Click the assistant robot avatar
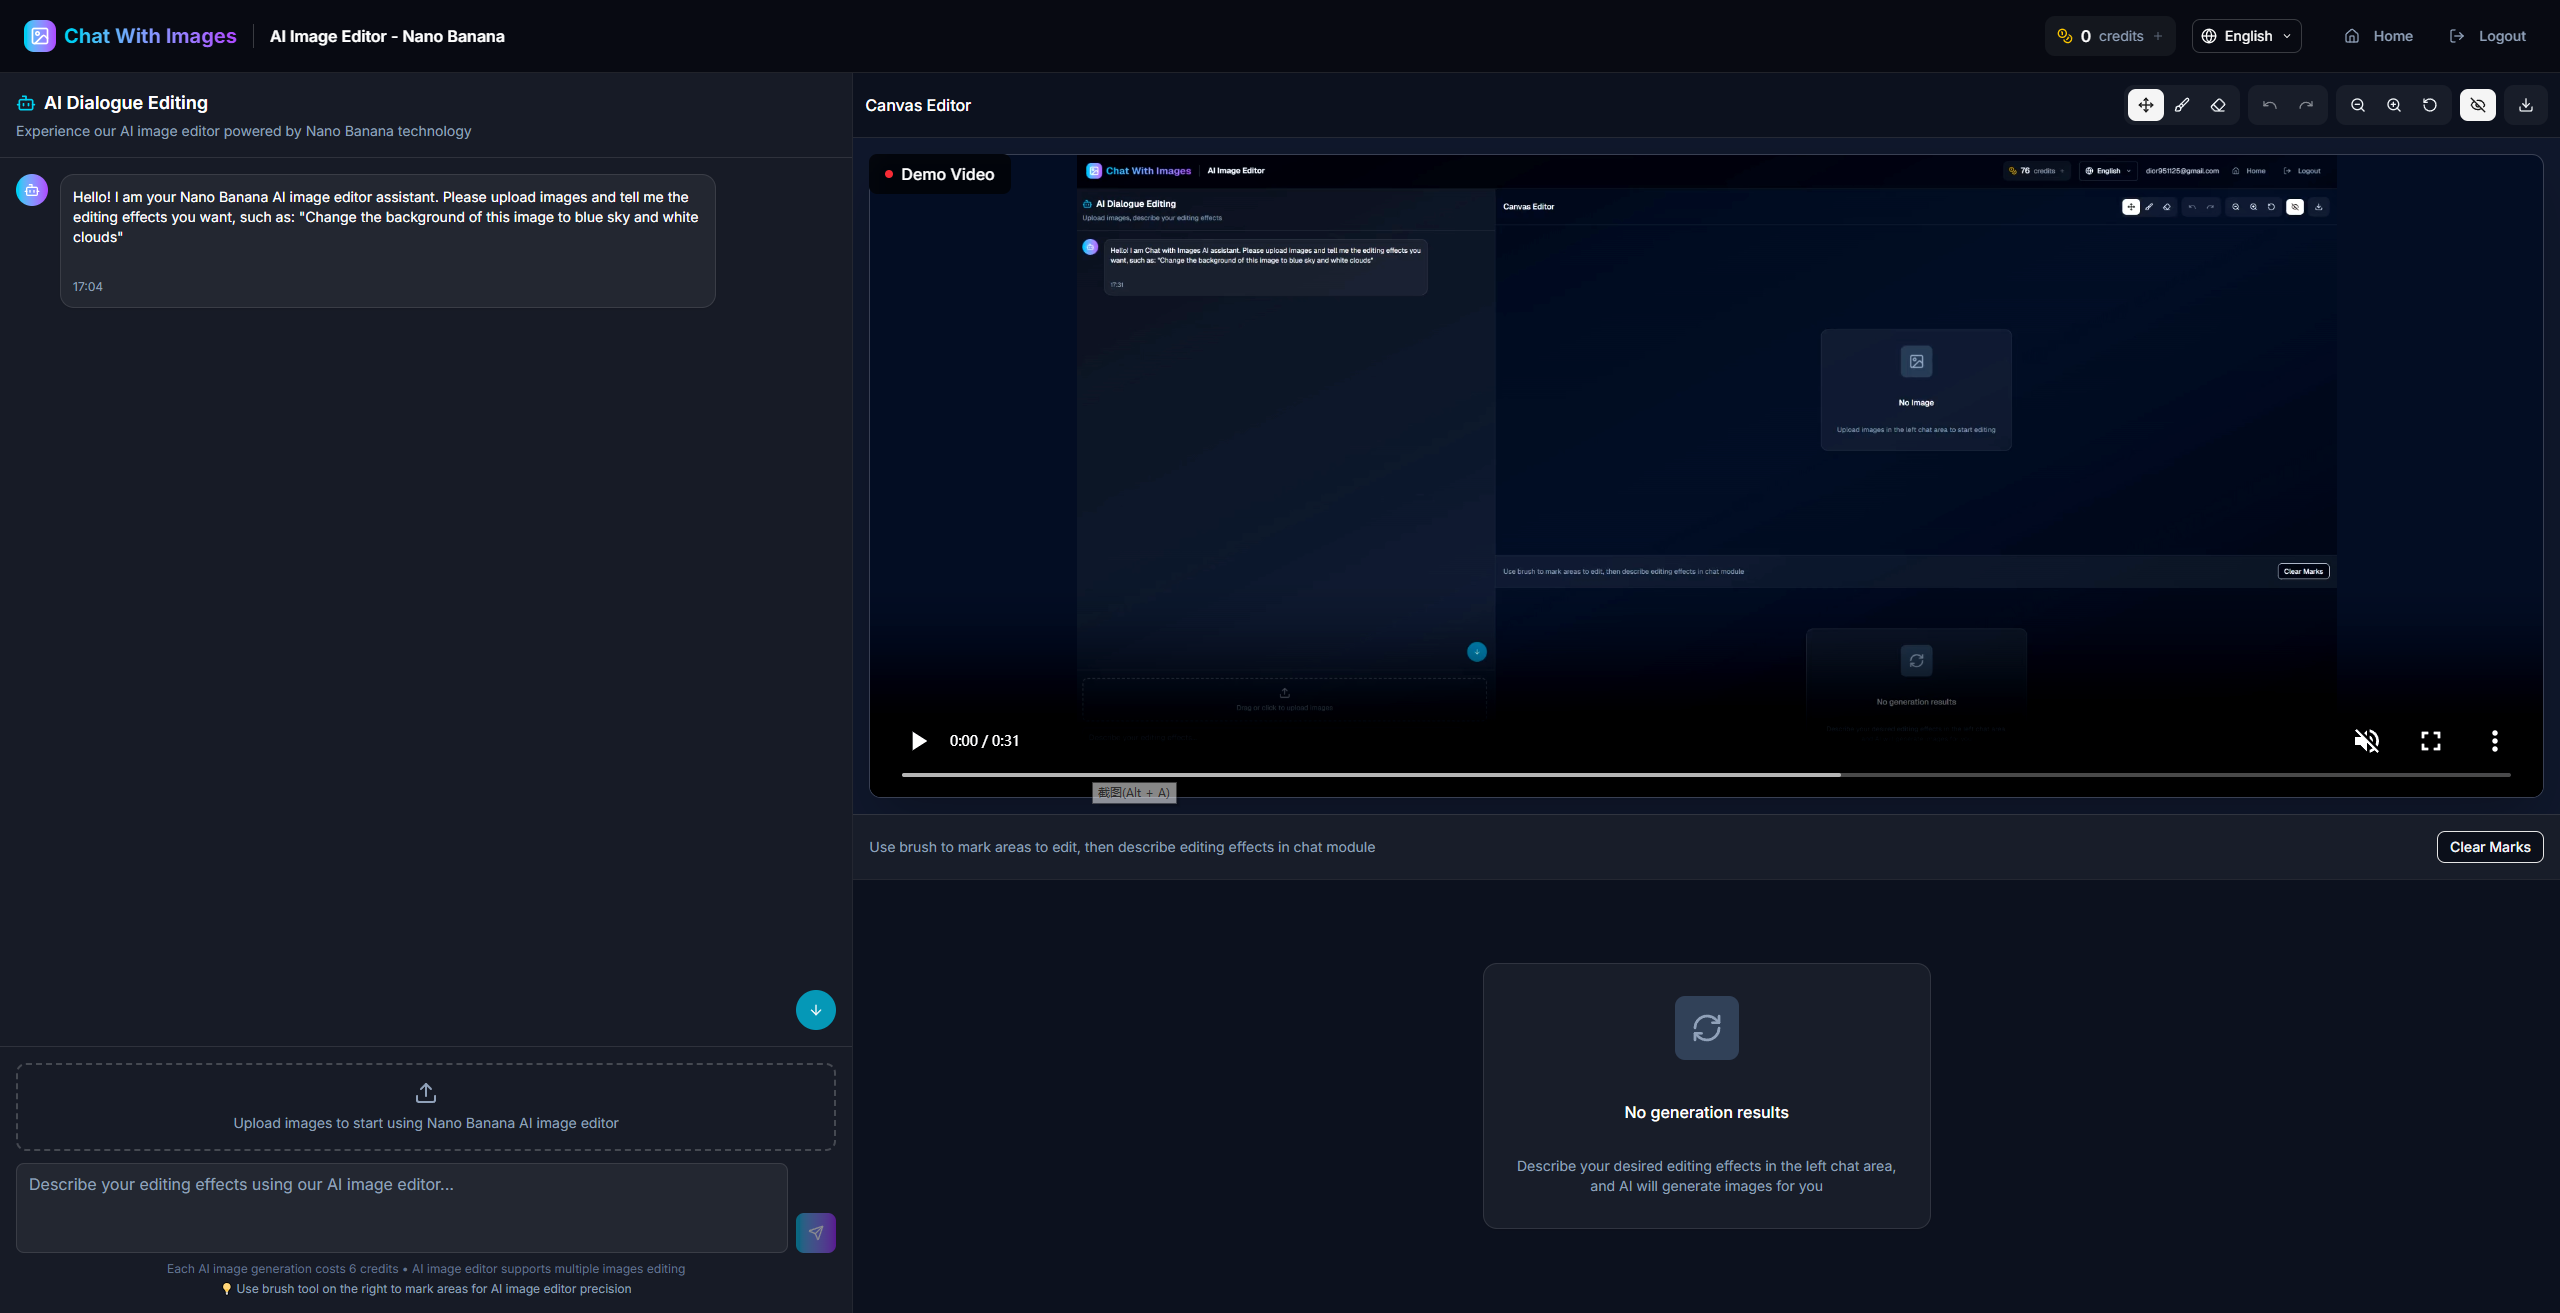 click(32, 190)
